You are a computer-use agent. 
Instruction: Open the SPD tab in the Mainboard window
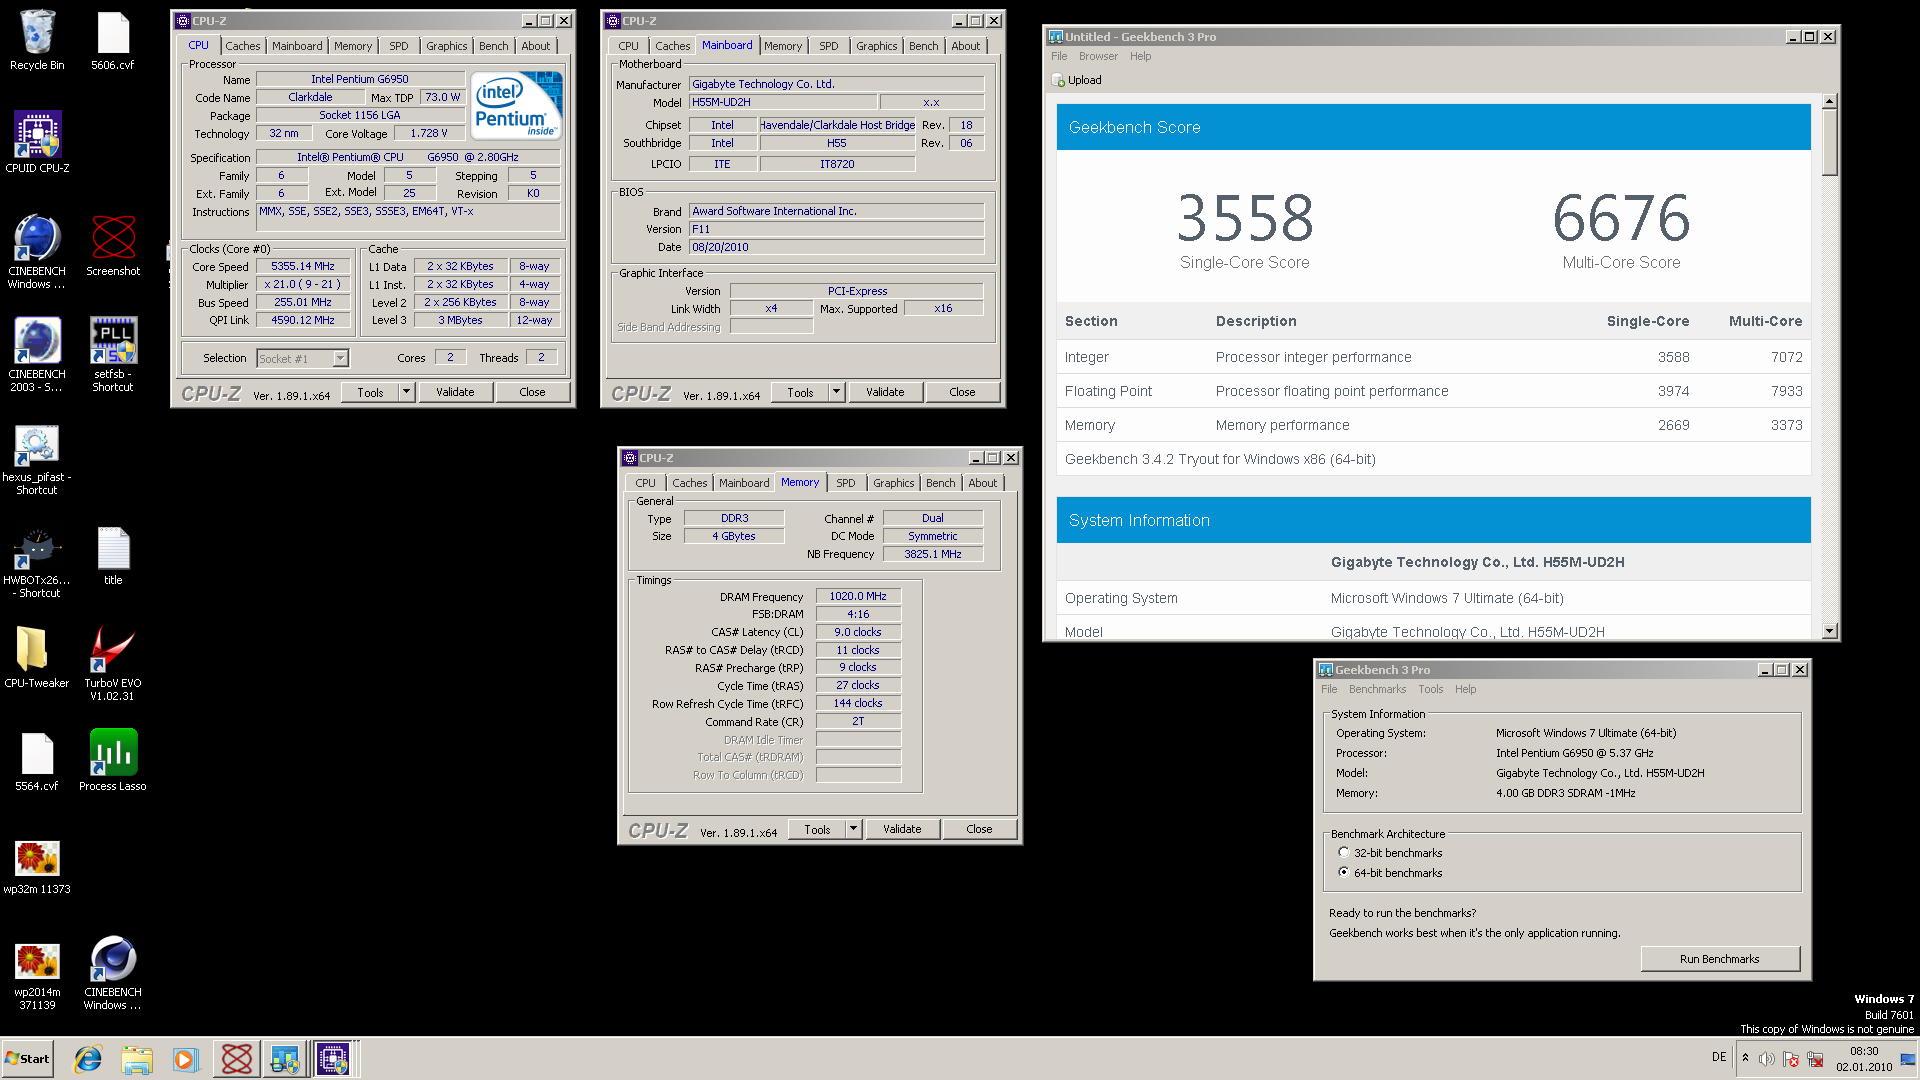click(828, 46)
